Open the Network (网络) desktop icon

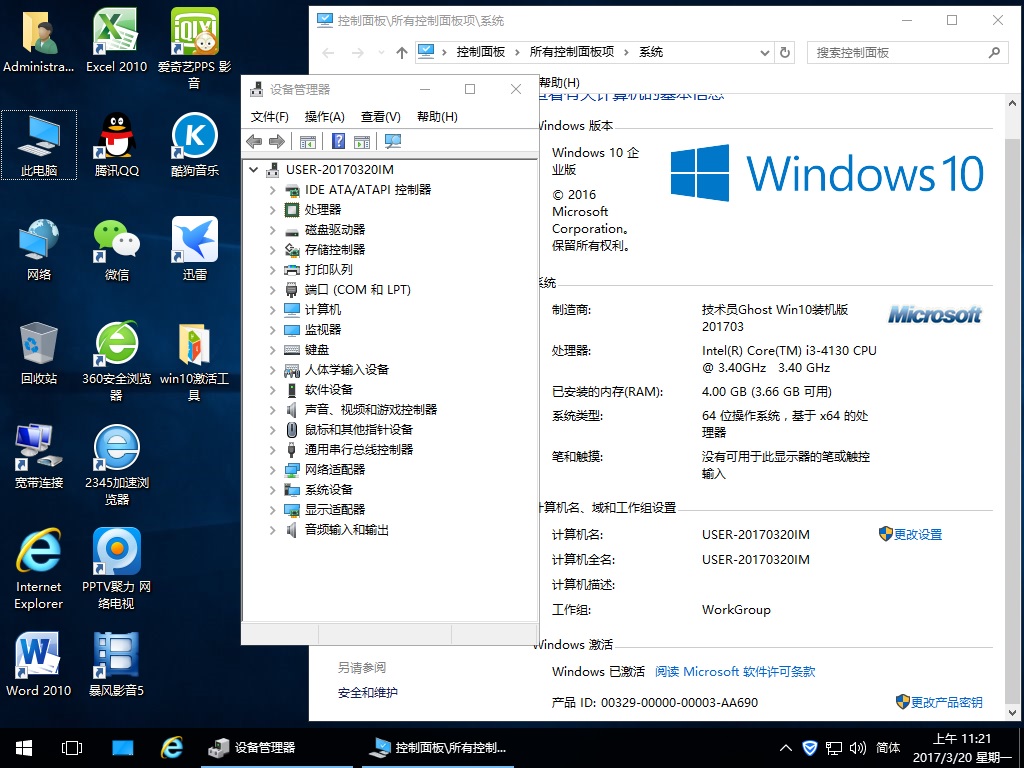click(39, 249)
